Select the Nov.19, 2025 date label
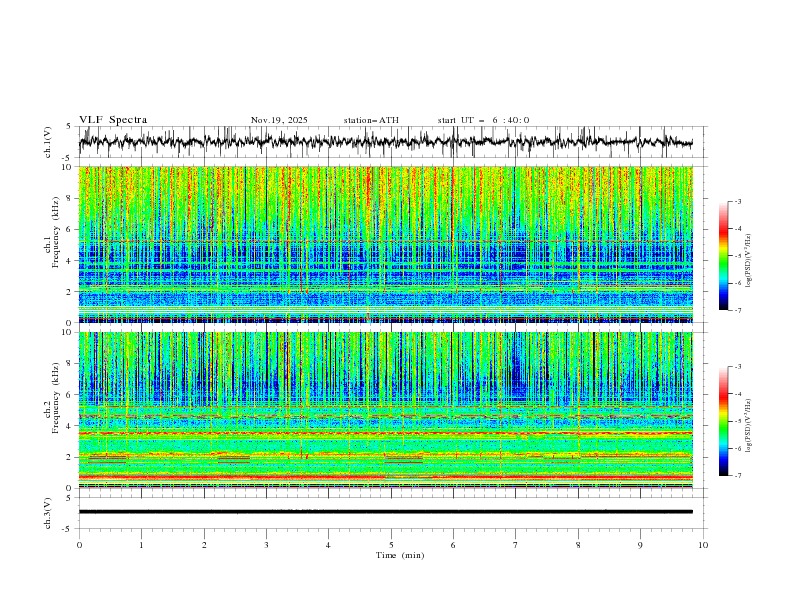792x612 pixels. [x=279, y=120]
